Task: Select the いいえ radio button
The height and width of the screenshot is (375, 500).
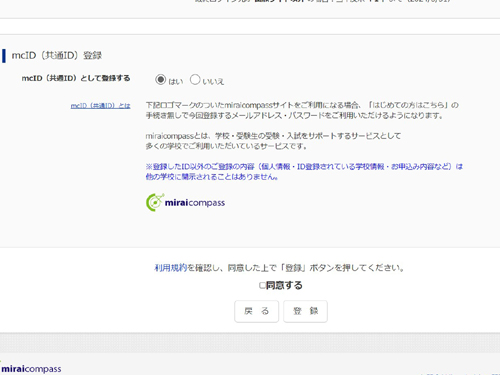Action: (x=195, y=80)
